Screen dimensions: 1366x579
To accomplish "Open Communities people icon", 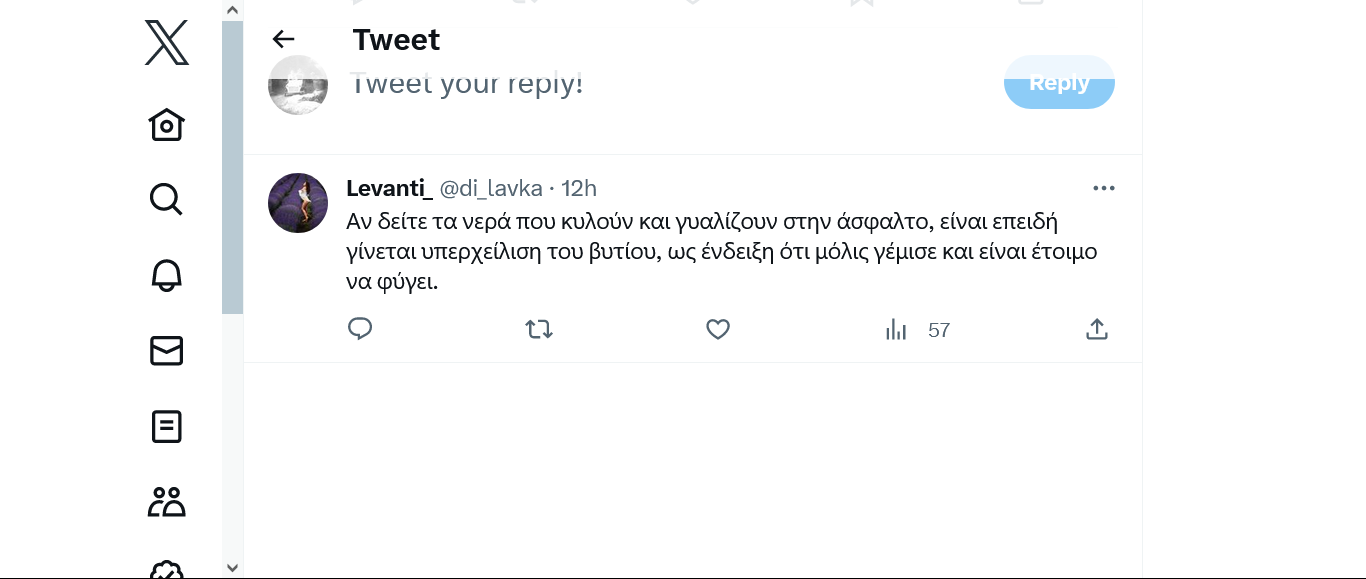I will [166, 502].
